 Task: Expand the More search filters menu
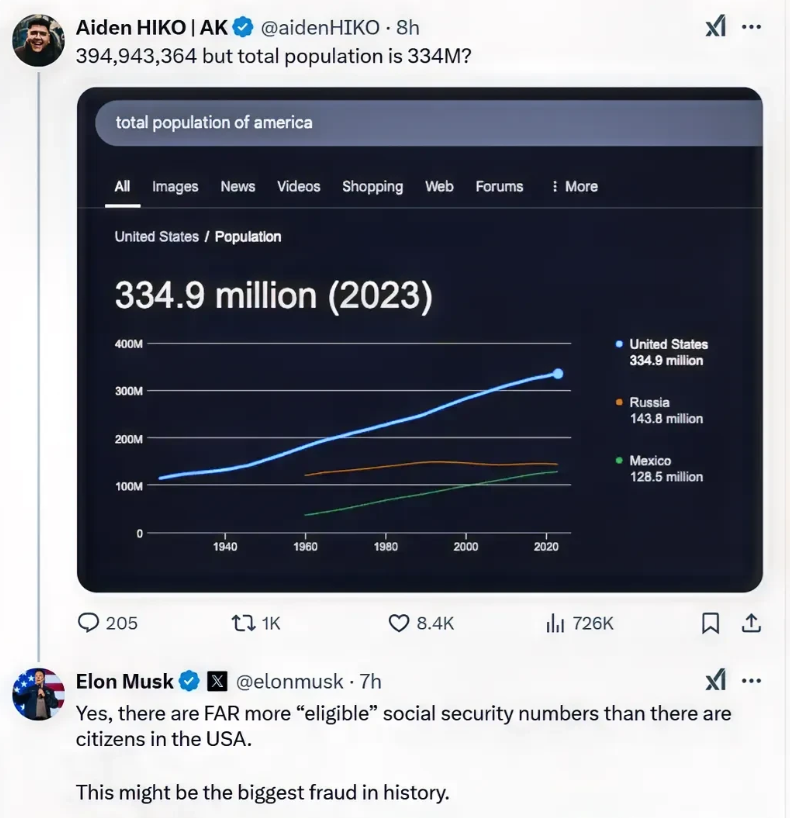pyautogui.click(x=574, y=186)
